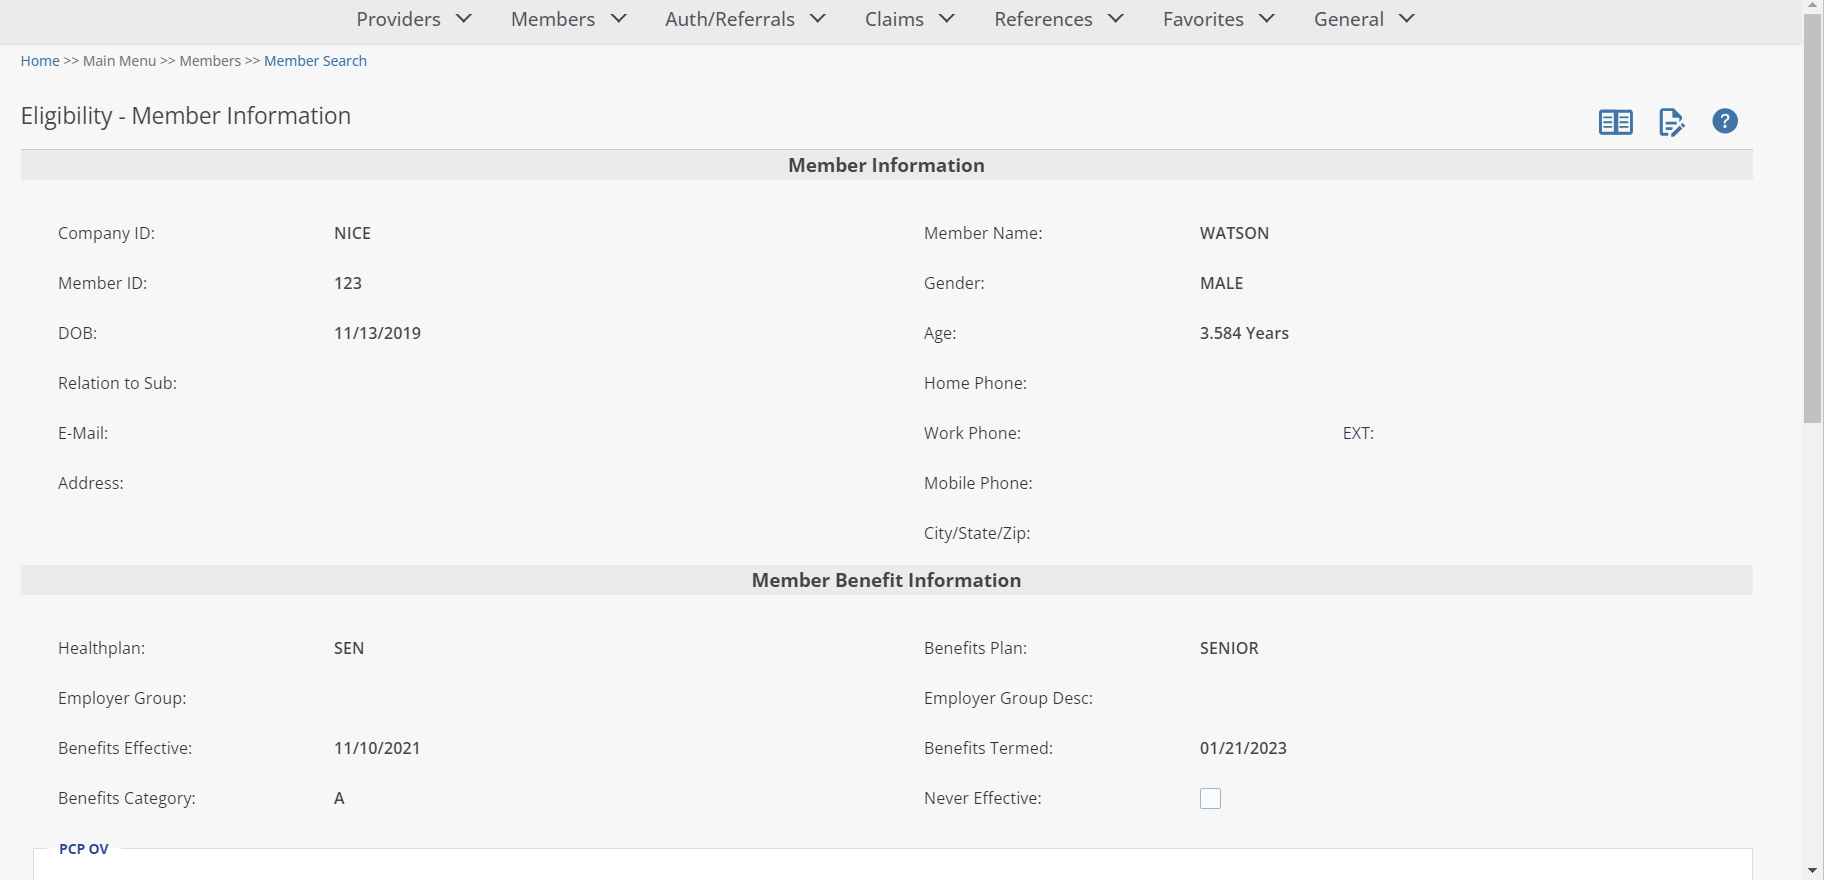
Task: Click the PCP OV section label
Action: coord(84,849)
